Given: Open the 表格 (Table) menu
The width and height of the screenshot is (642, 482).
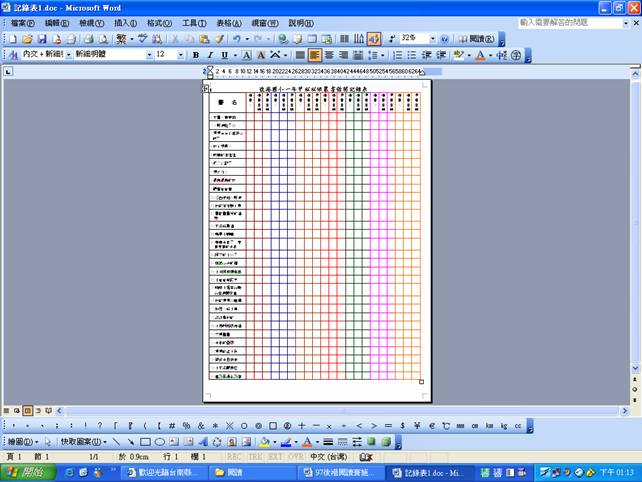Looking at the screenshot, I should pos(229,23).
